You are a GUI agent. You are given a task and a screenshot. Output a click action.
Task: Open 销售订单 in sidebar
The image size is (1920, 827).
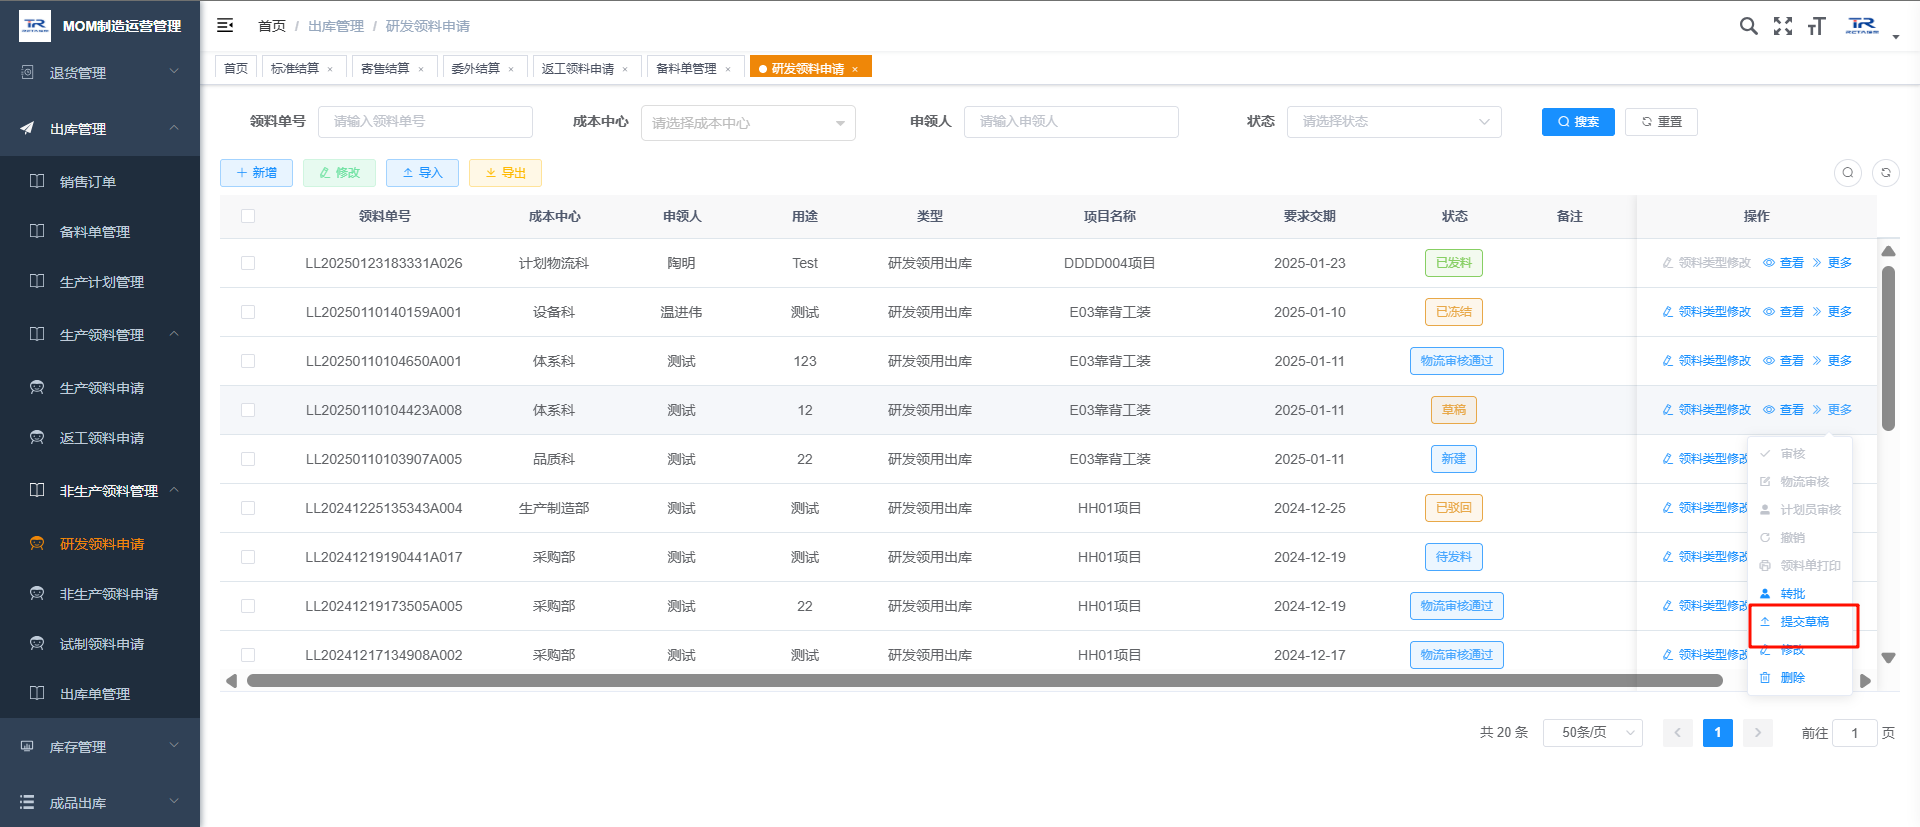pyautogui.click(x=100, y=182)
